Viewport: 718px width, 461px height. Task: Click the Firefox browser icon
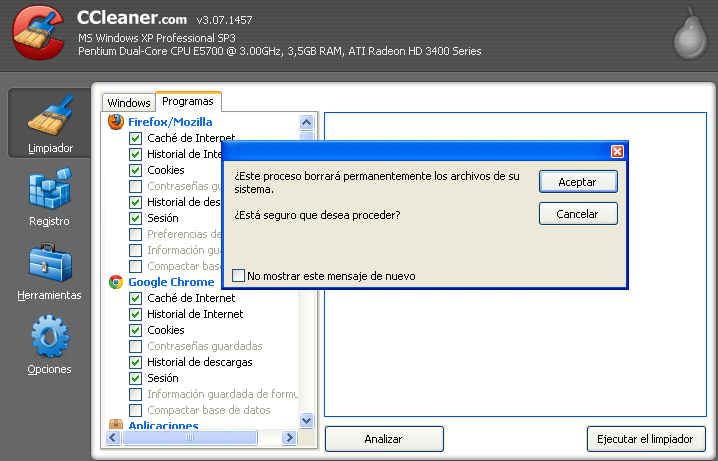[116, 122]
